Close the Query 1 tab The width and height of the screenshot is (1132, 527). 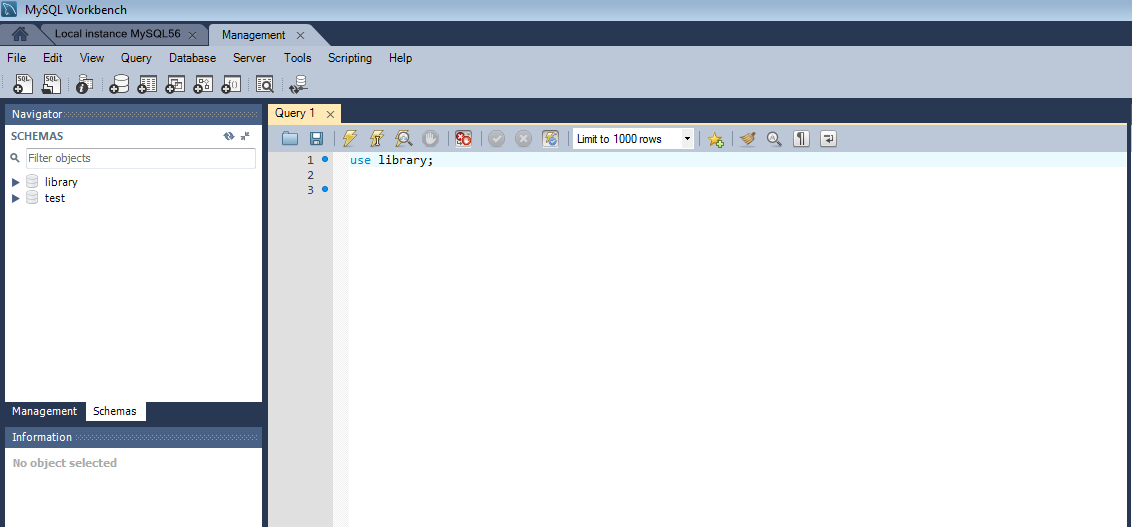pyautogui.click(x=330, y=114)
